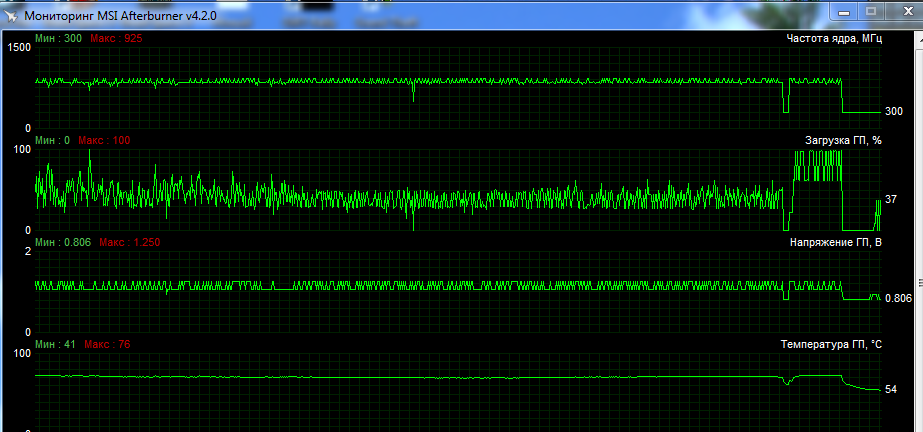Click 'Макс : 925' in the core clock graph
The image size is (923, 432).
(116, 38)
